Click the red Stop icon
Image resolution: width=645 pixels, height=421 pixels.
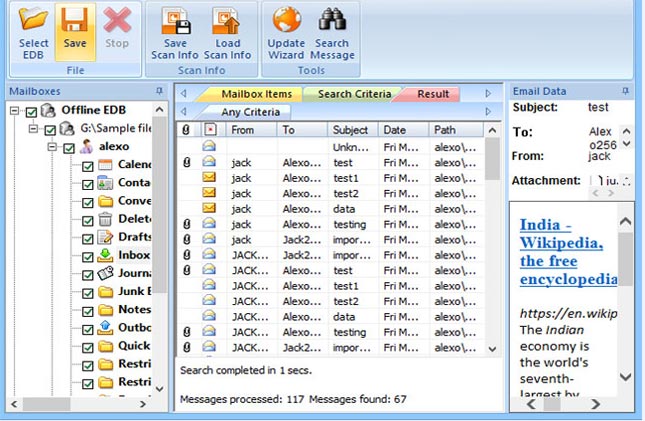pos(117,20)
